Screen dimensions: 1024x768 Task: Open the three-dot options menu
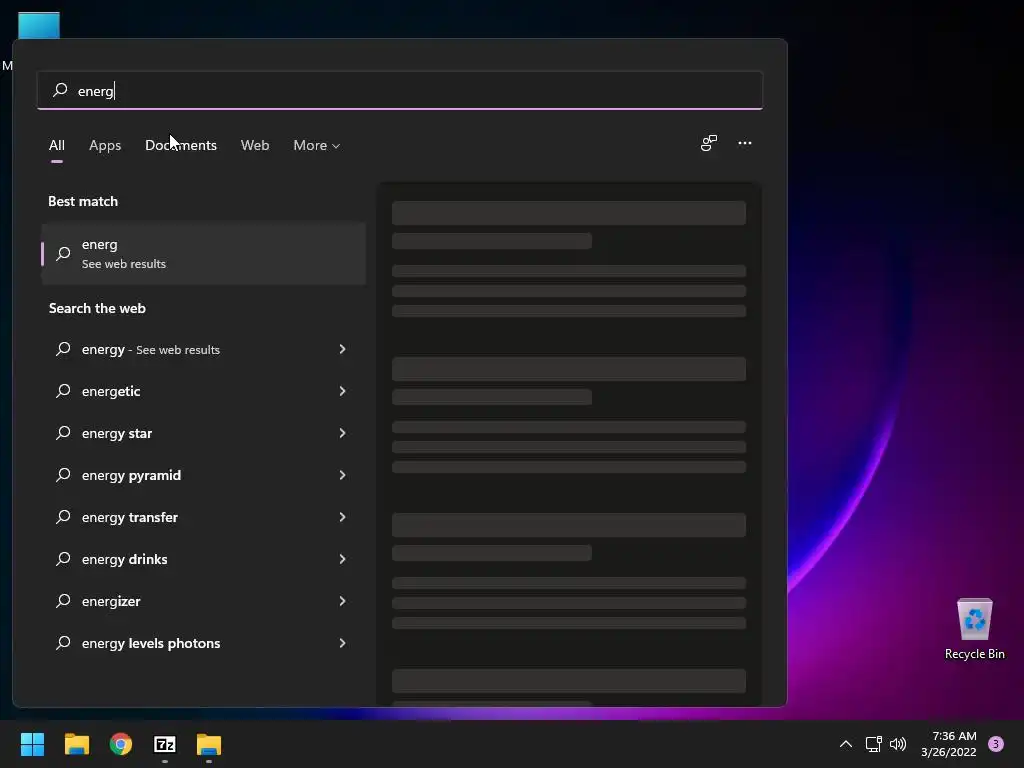point(744,143)
